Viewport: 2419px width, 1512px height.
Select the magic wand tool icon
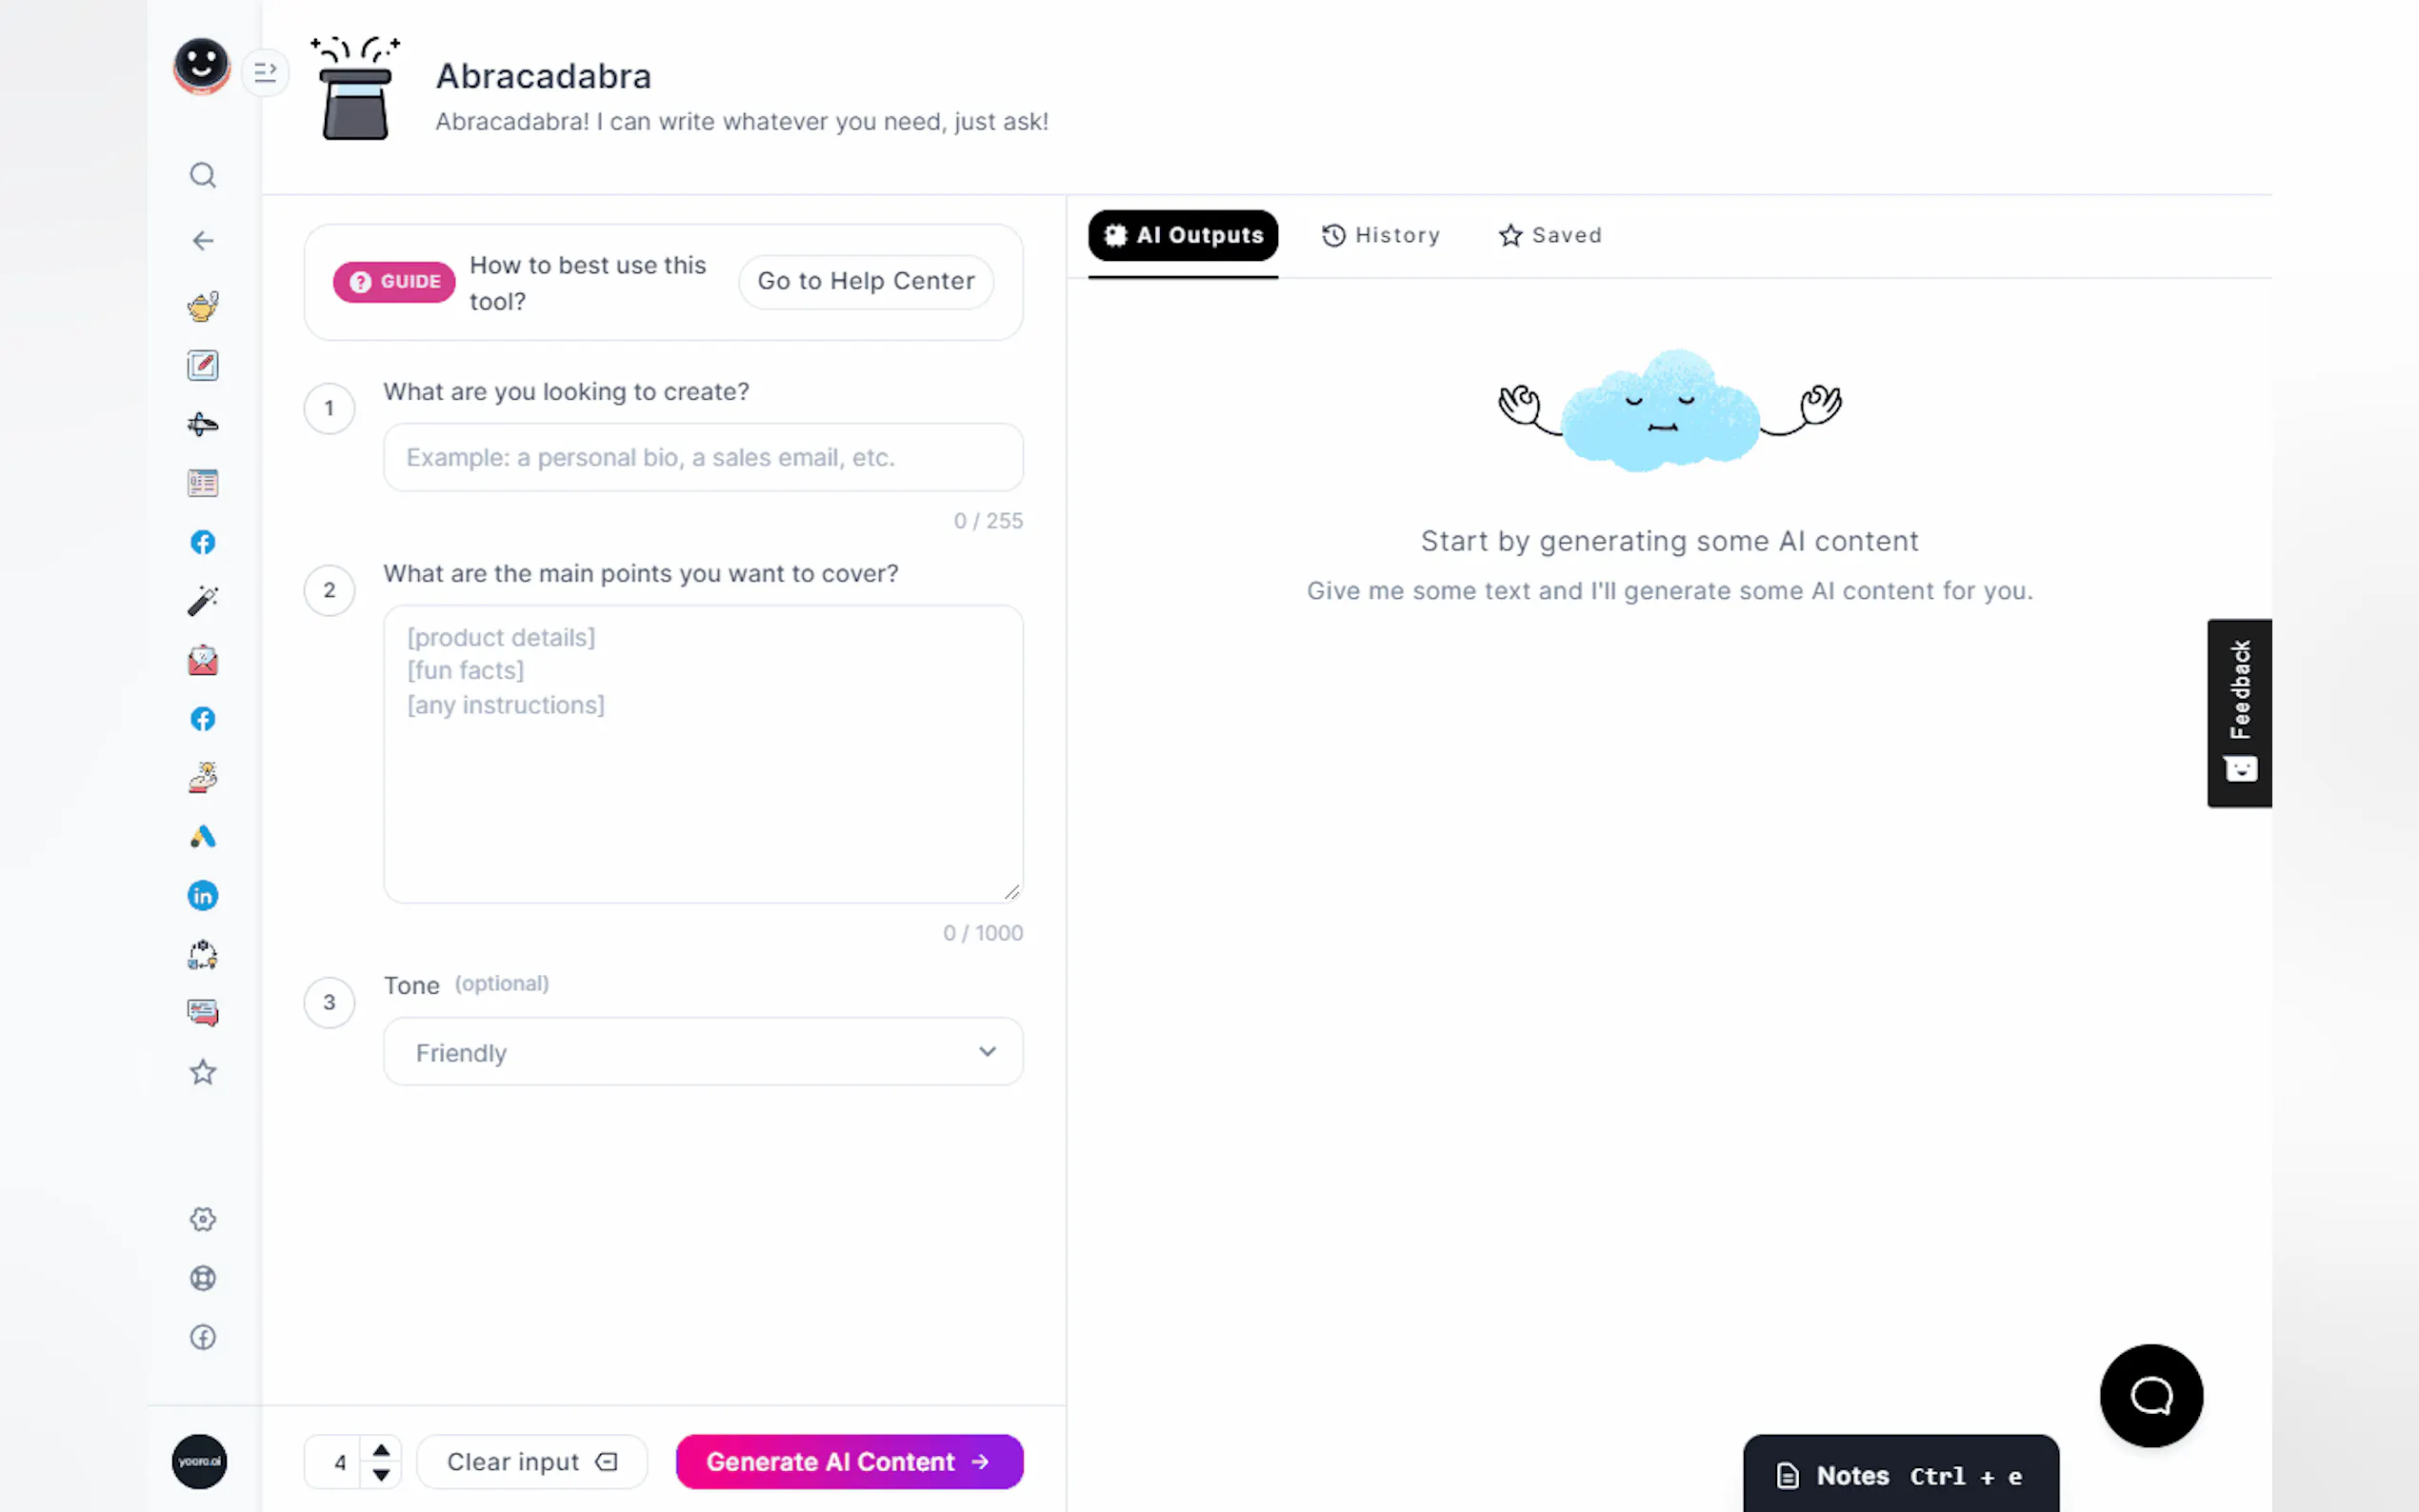(x=203, y=601)
